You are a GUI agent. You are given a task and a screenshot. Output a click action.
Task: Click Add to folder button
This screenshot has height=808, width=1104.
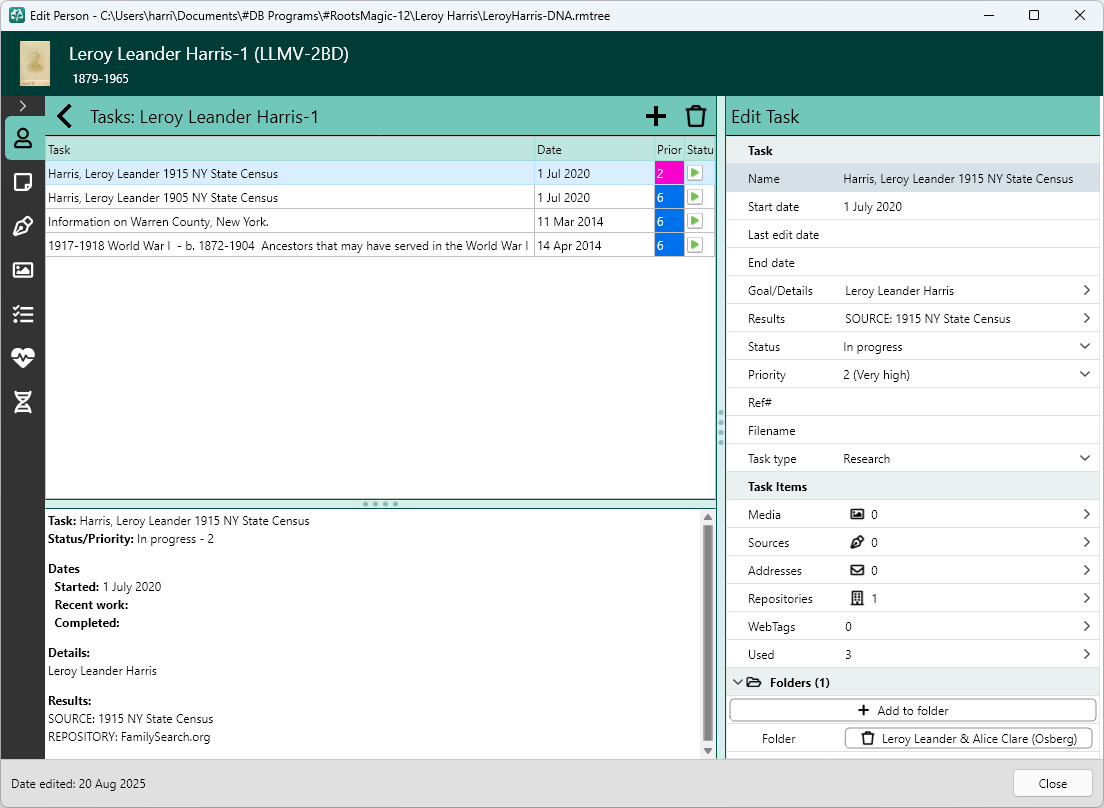912,710
